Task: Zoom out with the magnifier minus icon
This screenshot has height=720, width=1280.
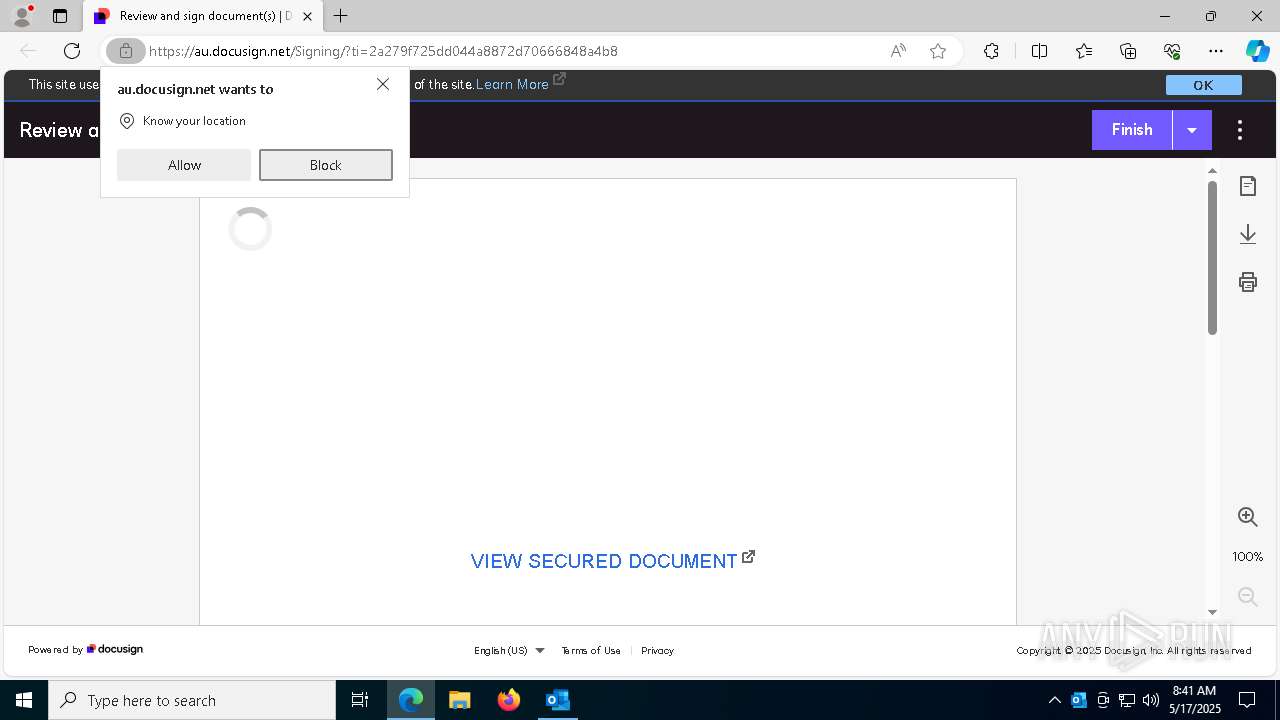Action: 1248,597
